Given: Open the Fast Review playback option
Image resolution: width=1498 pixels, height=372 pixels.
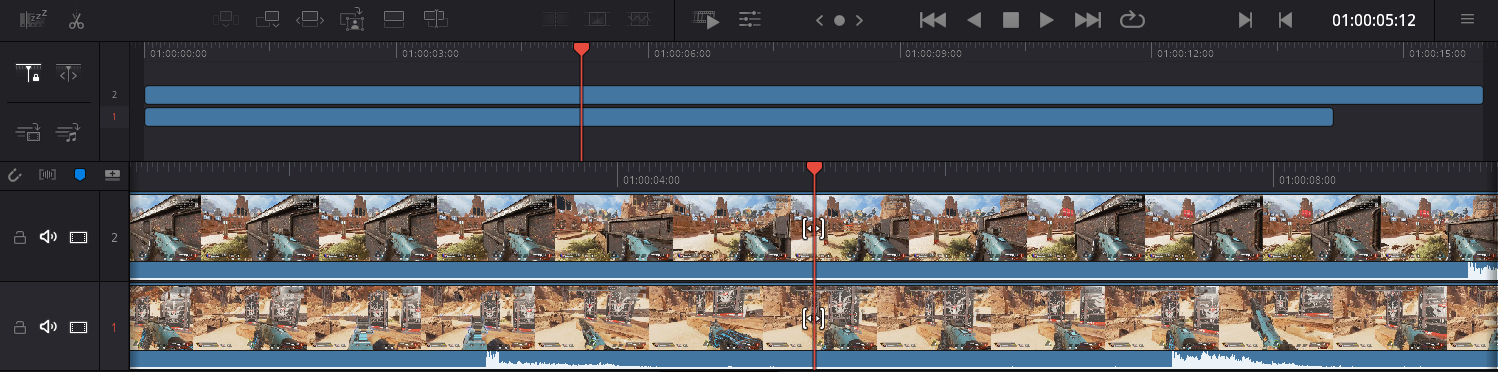Looking at the screenshot, I should pos(706,20).
